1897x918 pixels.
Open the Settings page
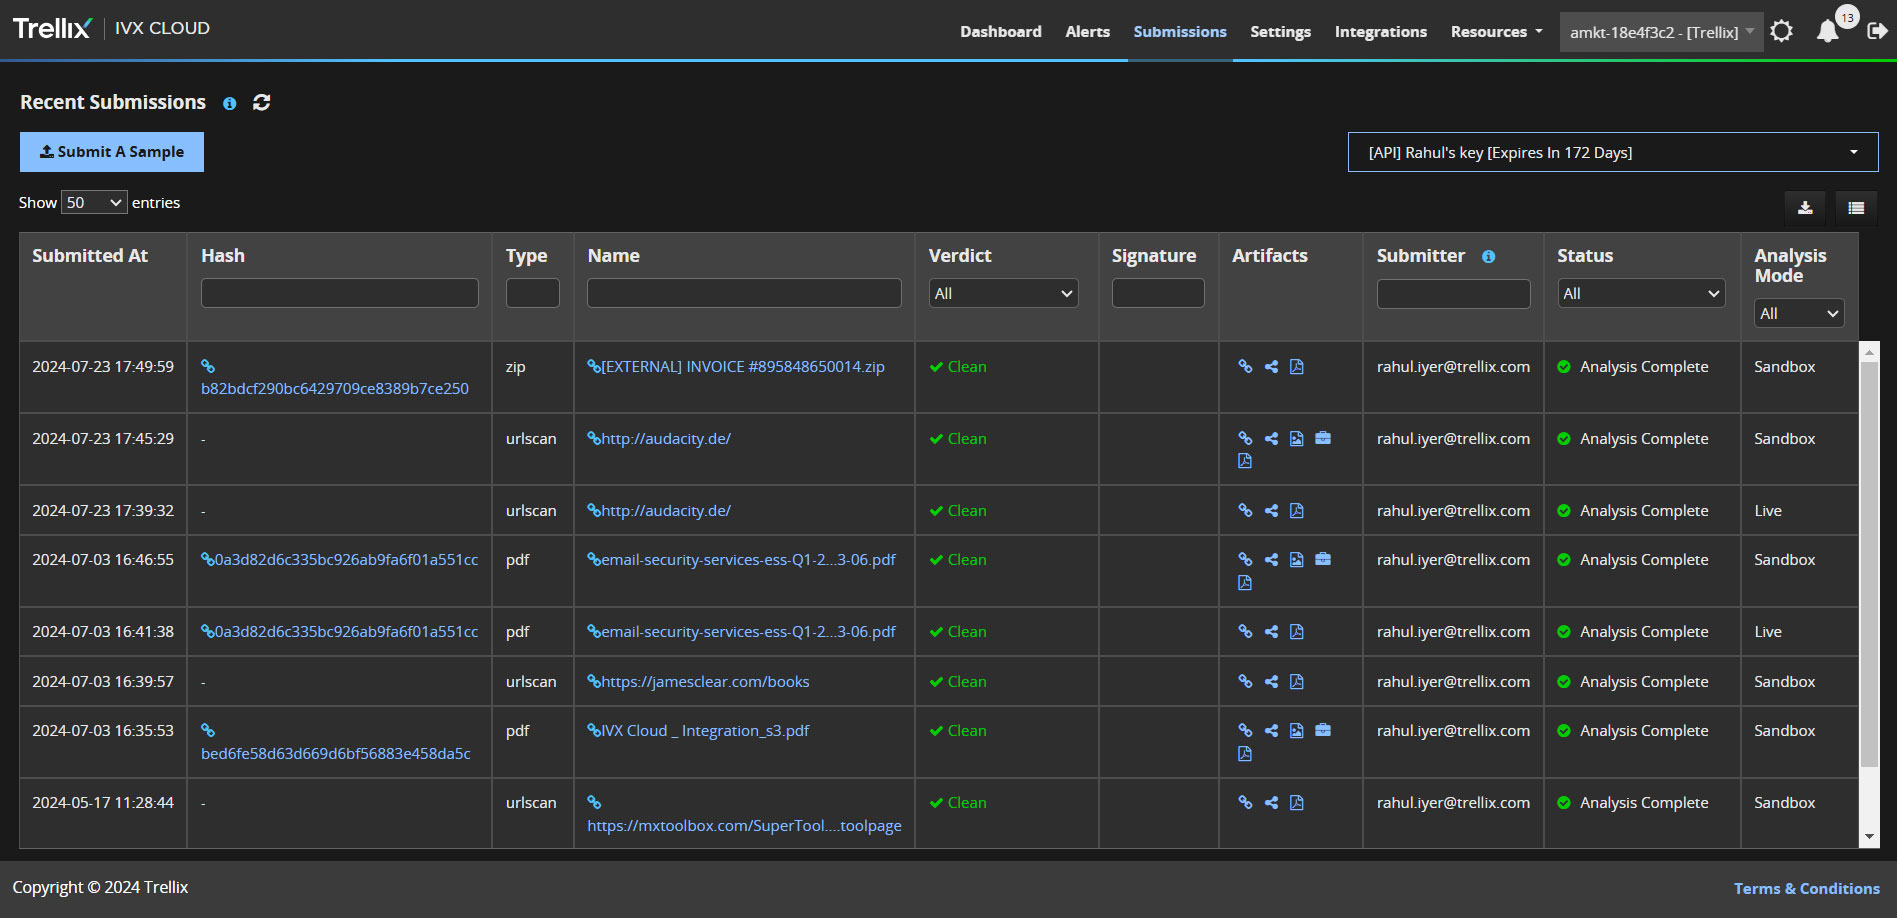(1280, 32)
